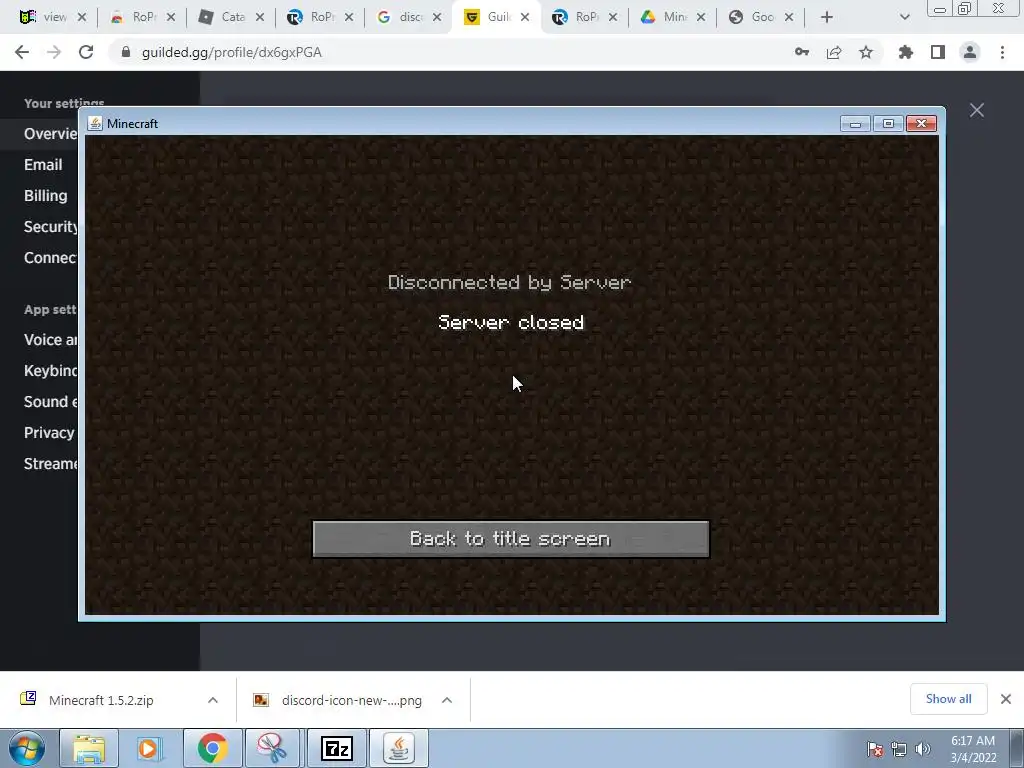Close the Guilded settings overlay X

tap(976, 110)
